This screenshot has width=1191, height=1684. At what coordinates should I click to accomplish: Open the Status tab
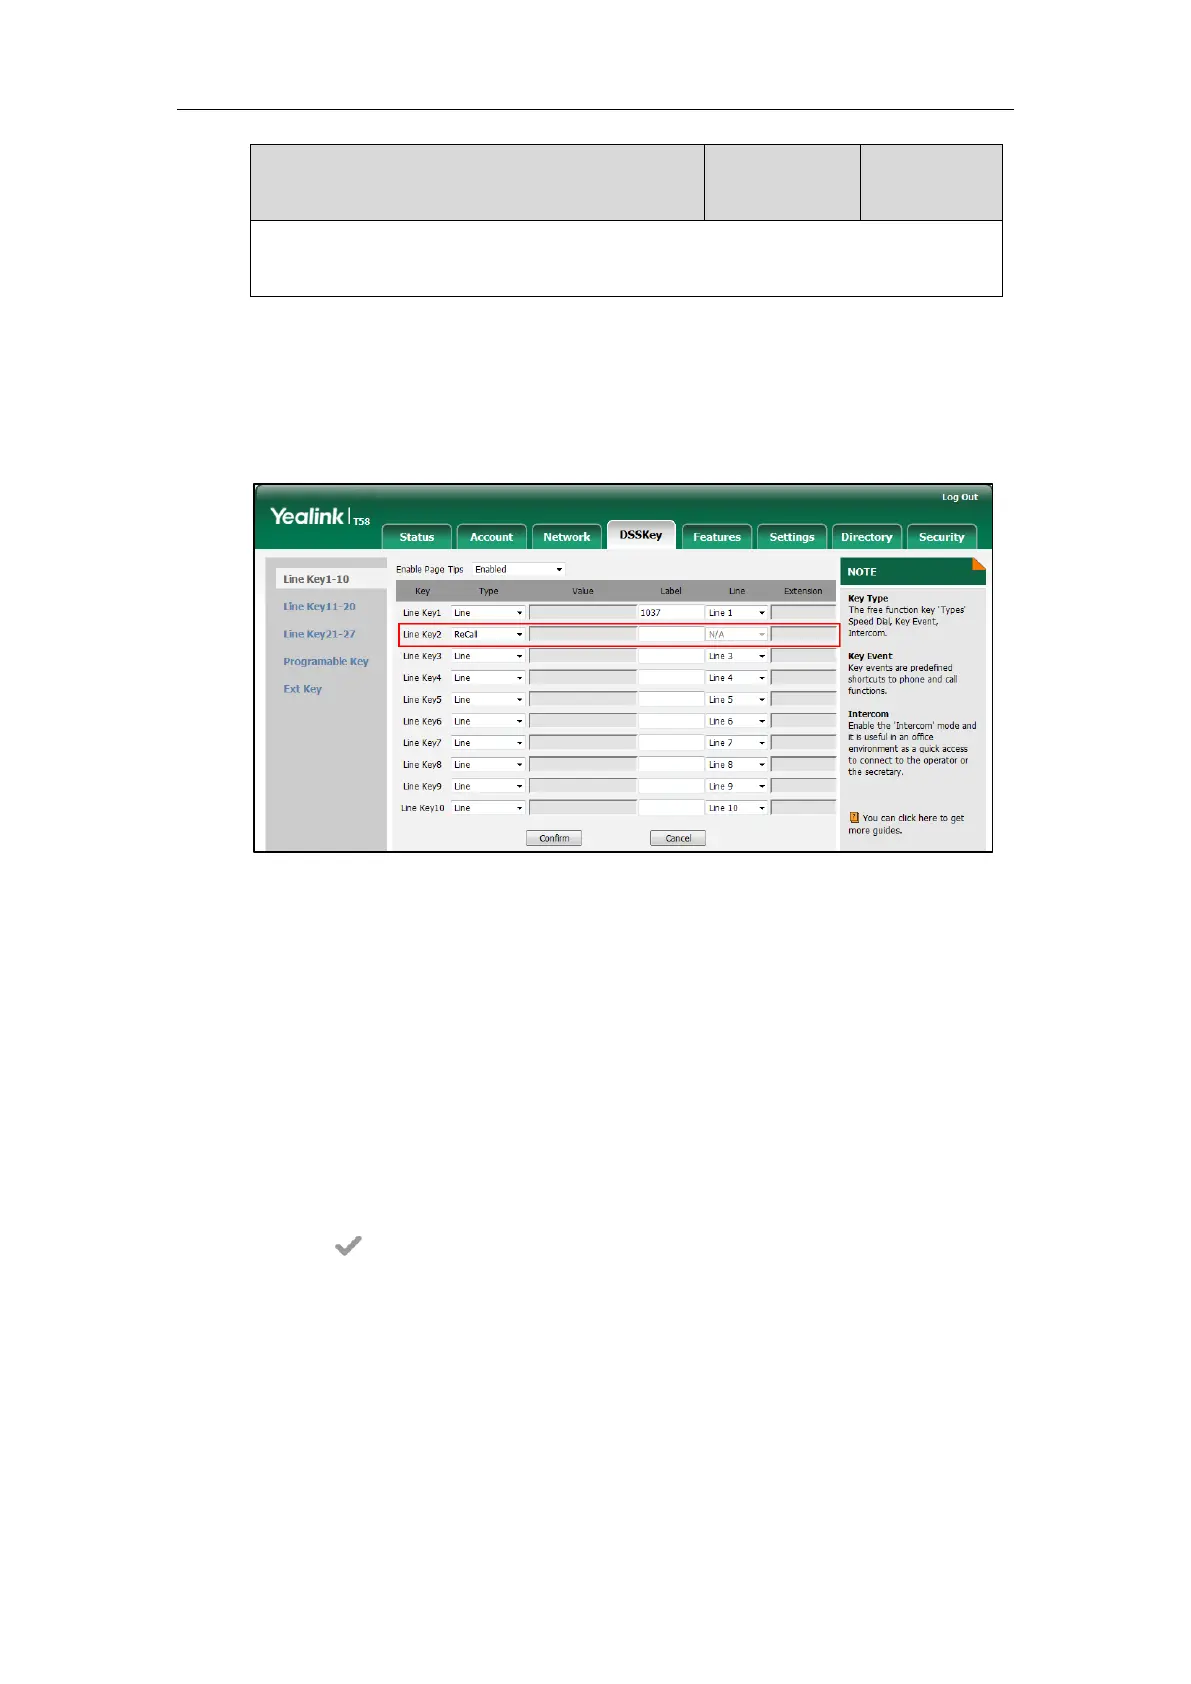pyautogui.click(x=417, y=537)
